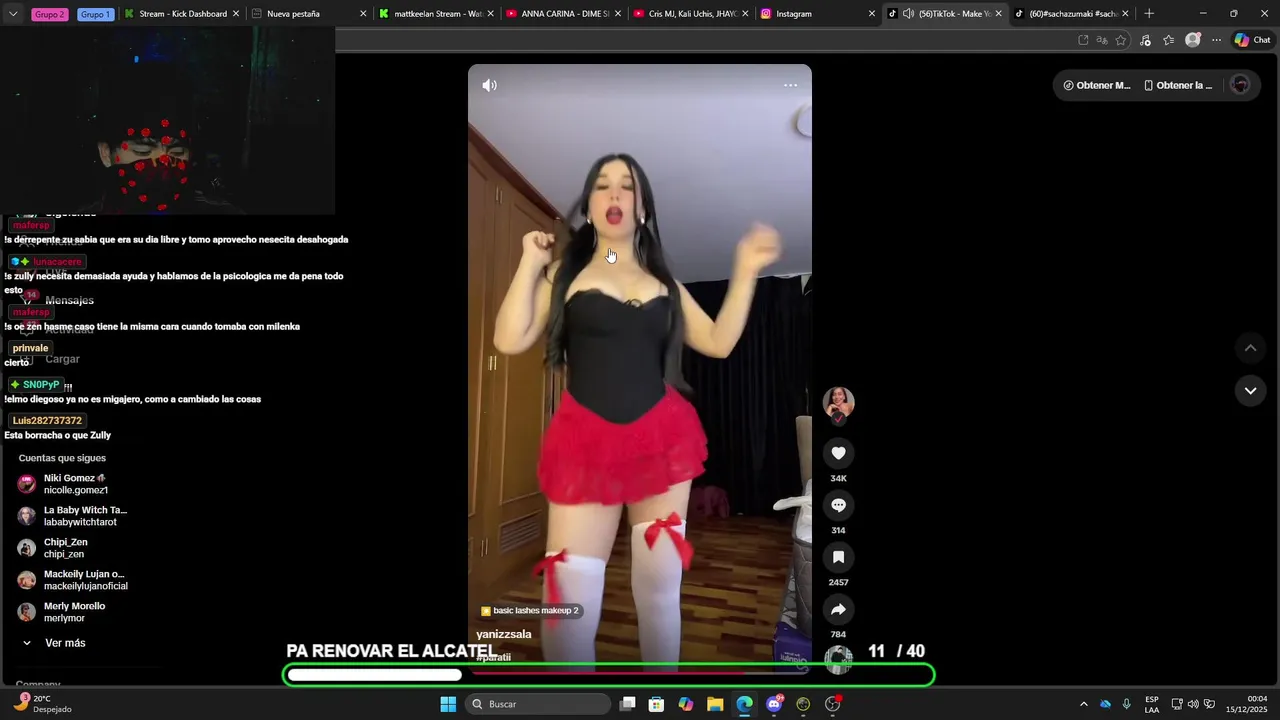Open the Grupo 2 tab group

[49, 14]
